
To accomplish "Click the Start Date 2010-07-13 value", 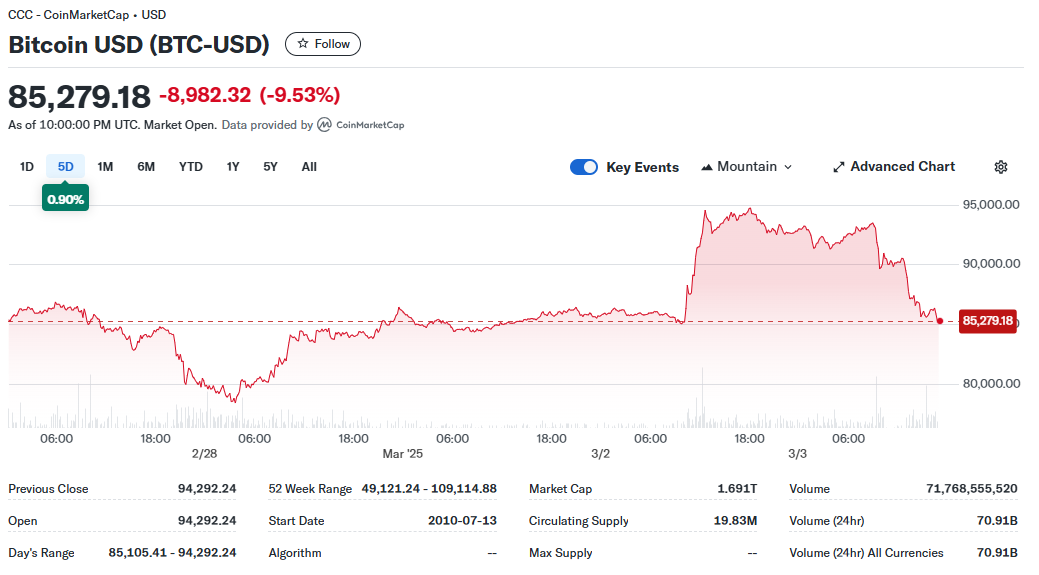I will (462, 521).
